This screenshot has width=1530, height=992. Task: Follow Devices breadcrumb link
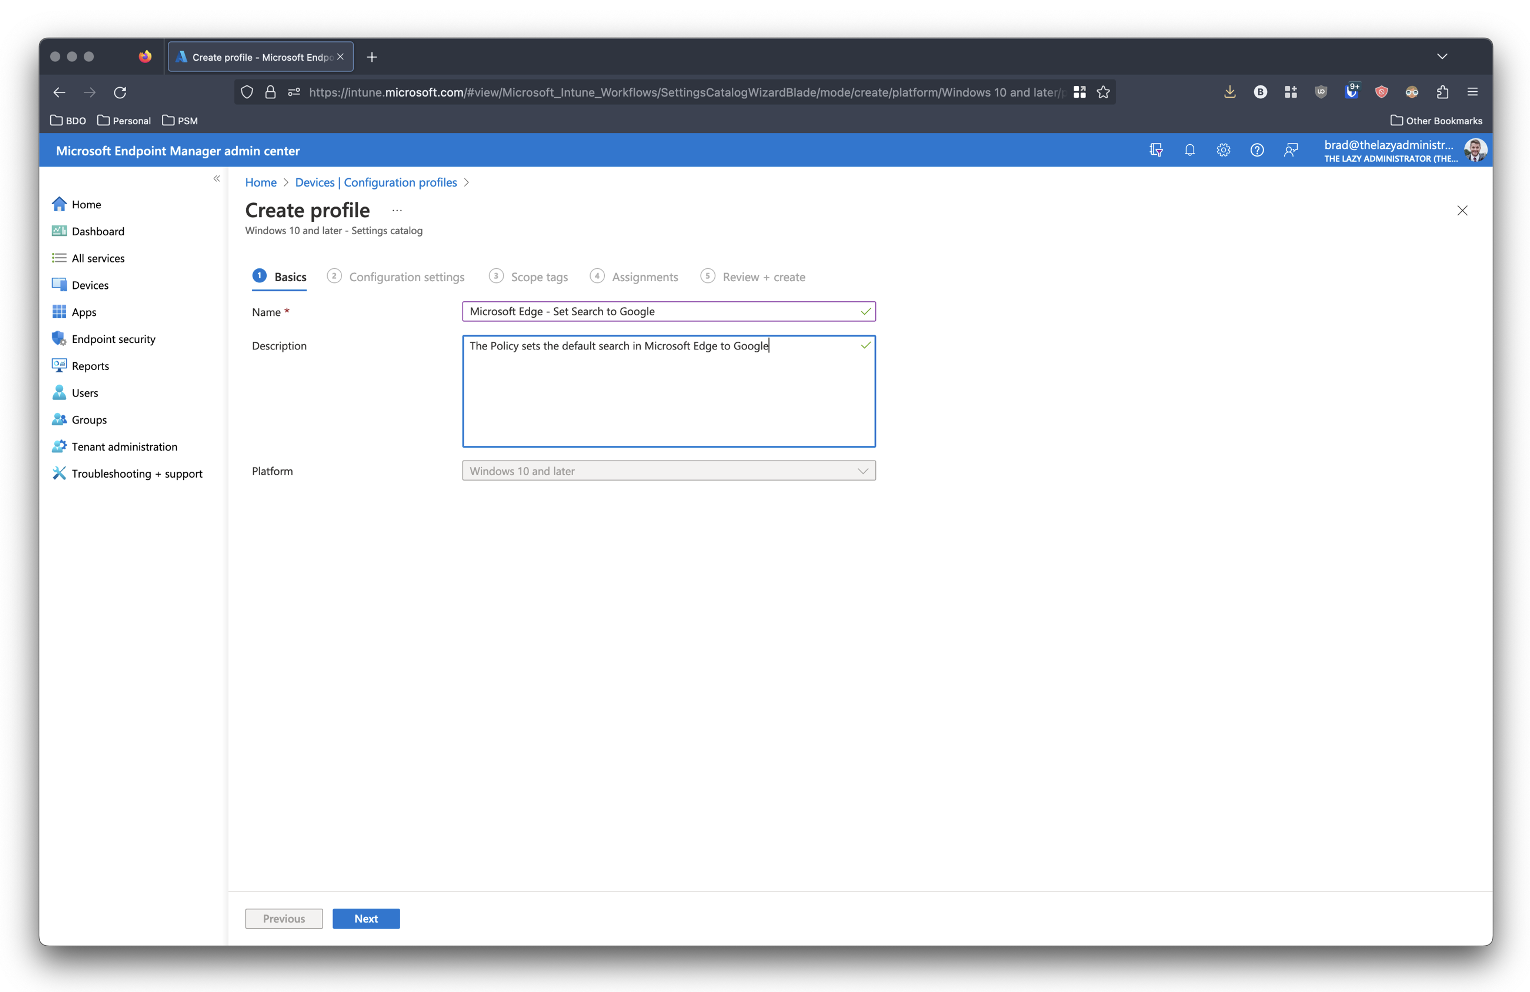(x=315, y=182)
